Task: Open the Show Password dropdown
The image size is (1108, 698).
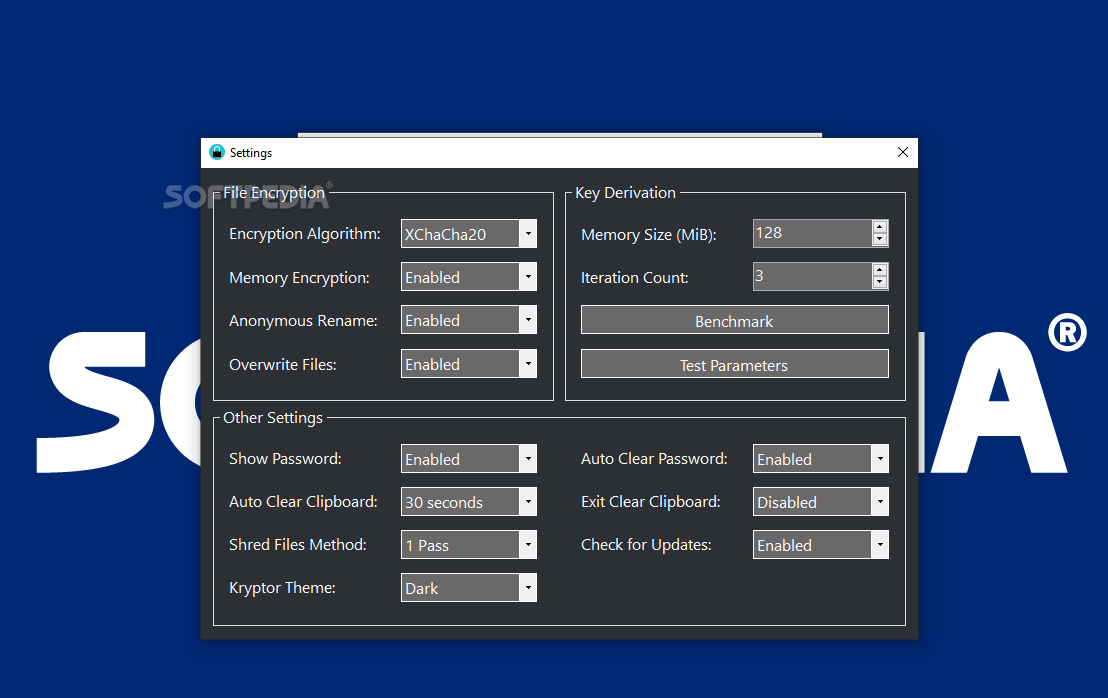Action: (528, 458)
